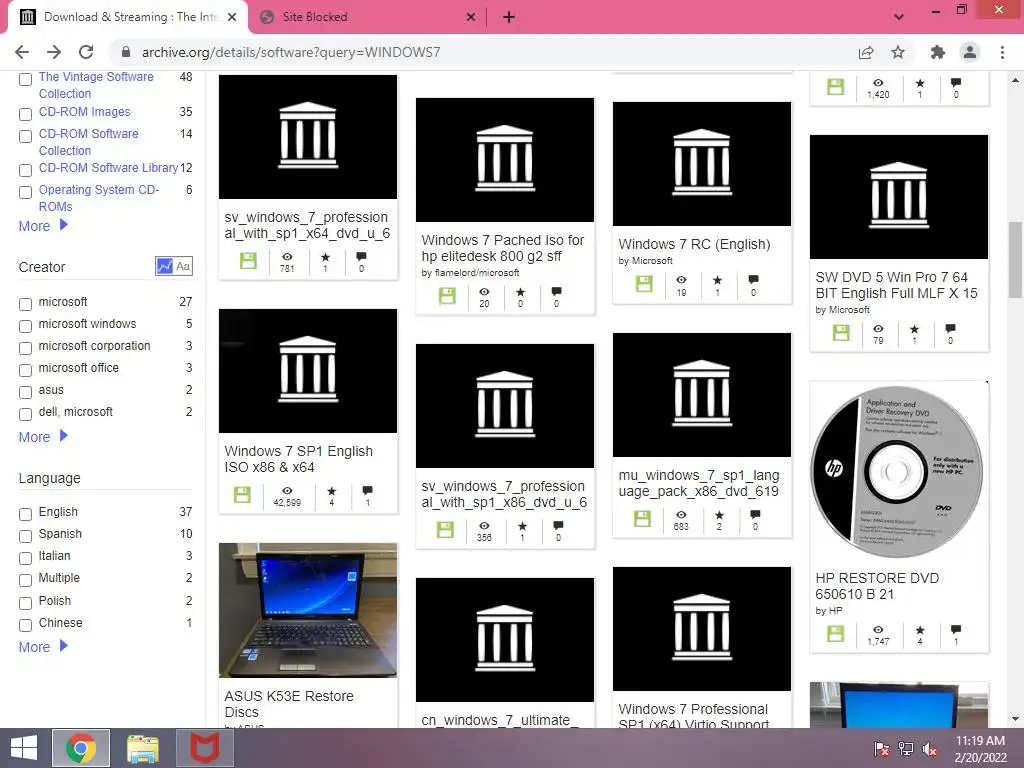
Task: Open the Chrome three-dot menu
Action: pos(1002,52)
